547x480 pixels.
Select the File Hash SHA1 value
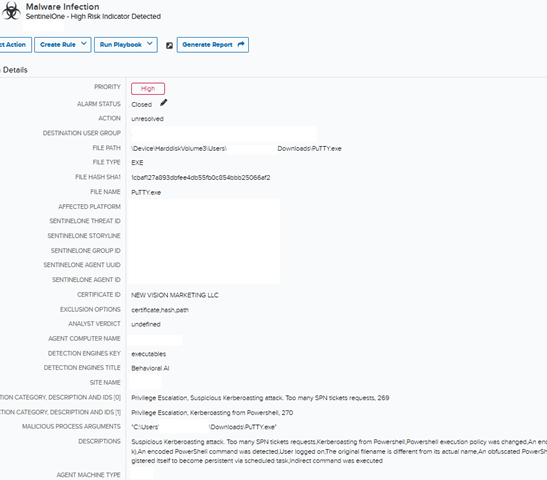coord(201,178)
